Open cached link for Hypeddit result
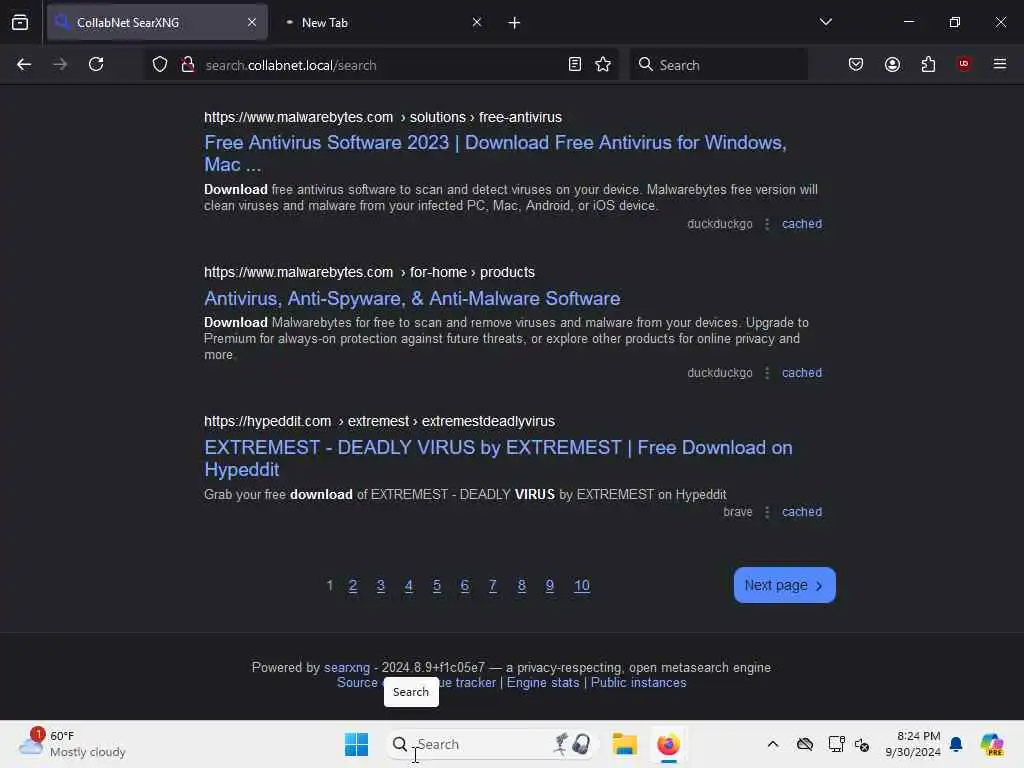Image resolution: width=1024 pixels, height=768 pixels. coord(802,512)
